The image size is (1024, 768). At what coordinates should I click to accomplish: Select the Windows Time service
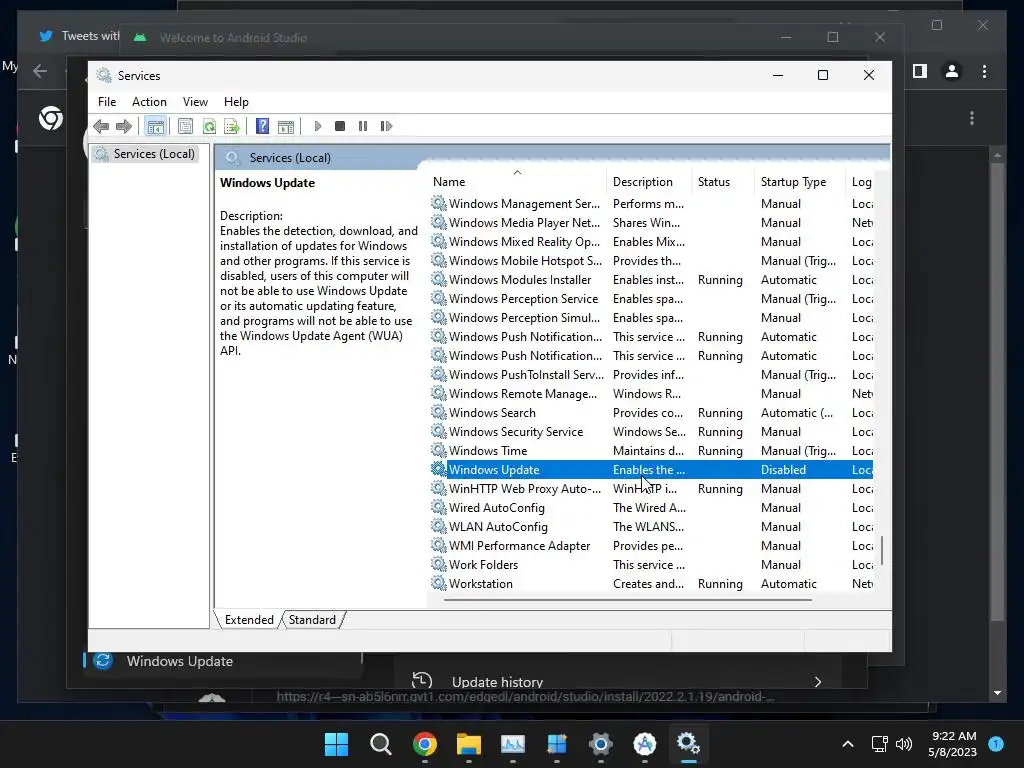pyautogui.click(x=651, y=451)
